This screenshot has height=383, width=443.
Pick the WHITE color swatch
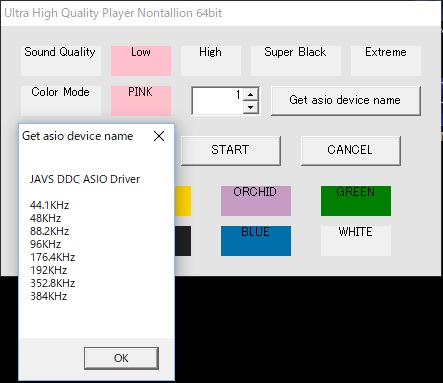pos(356,241)
